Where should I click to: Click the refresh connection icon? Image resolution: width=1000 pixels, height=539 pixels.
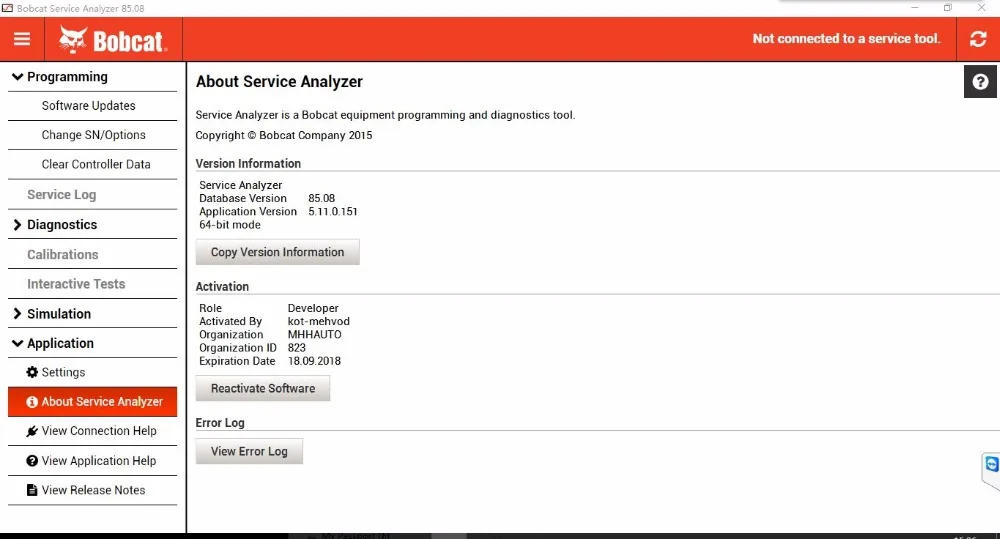pyautogui.click(x=978, y=39)
